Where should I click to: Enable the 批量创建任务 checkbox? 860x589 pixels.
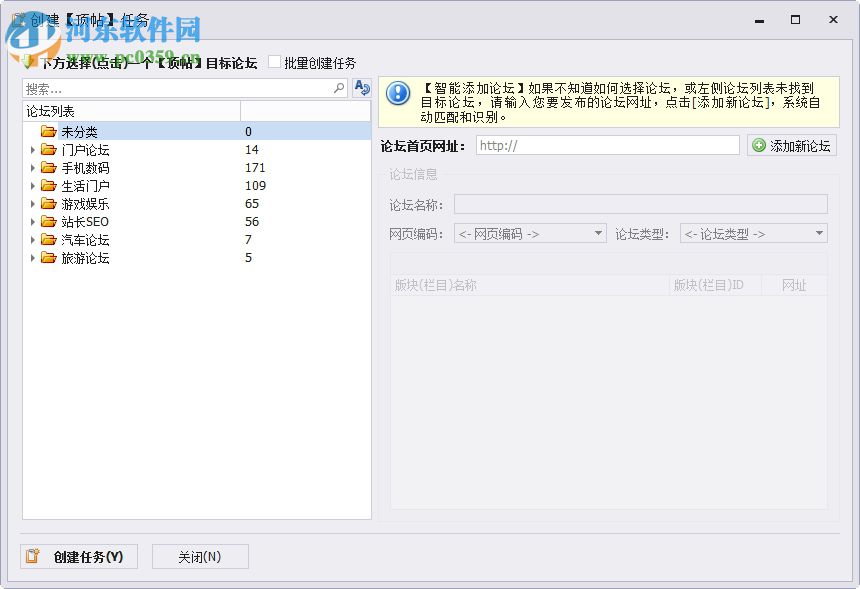274,61
